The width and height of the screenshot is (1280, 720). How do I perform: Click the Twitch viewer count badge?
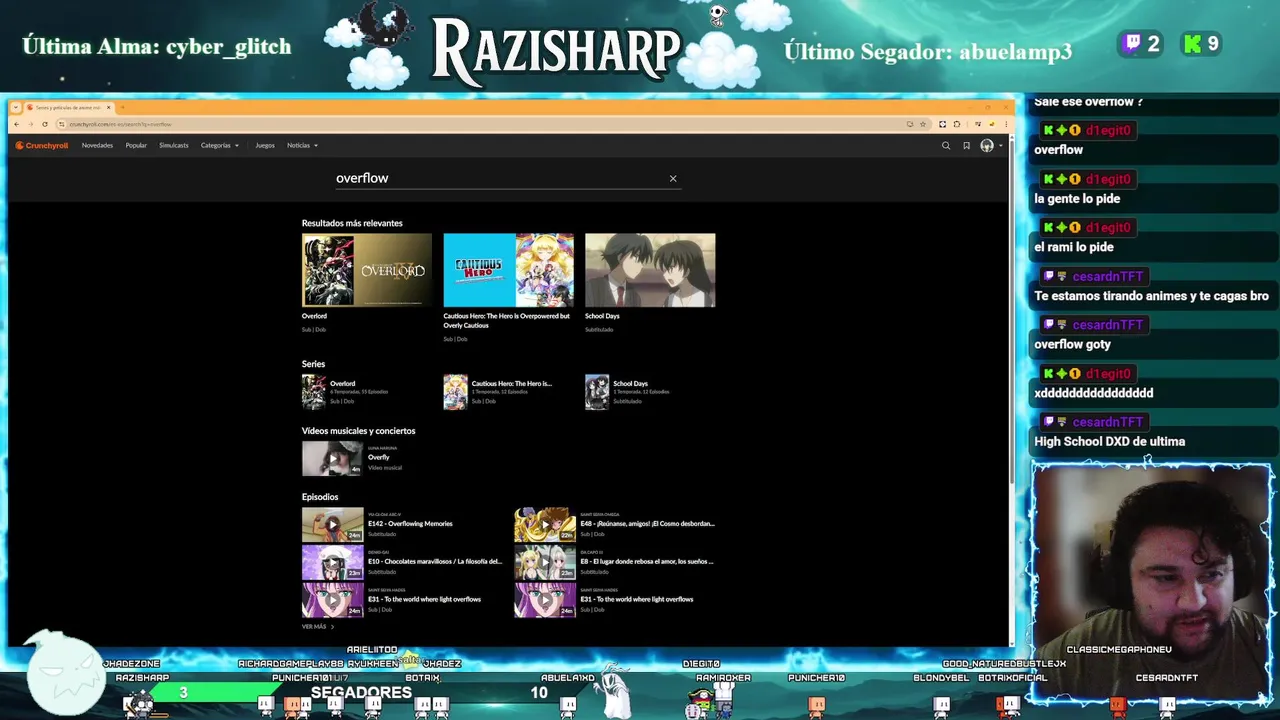(x=1140, y=44)
